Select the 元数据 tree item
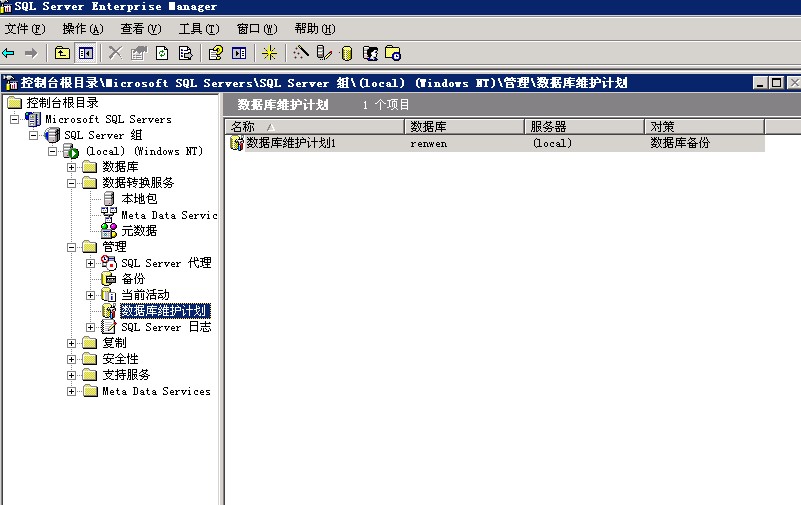This screenshot has width=801, height=505. (139, 231)
